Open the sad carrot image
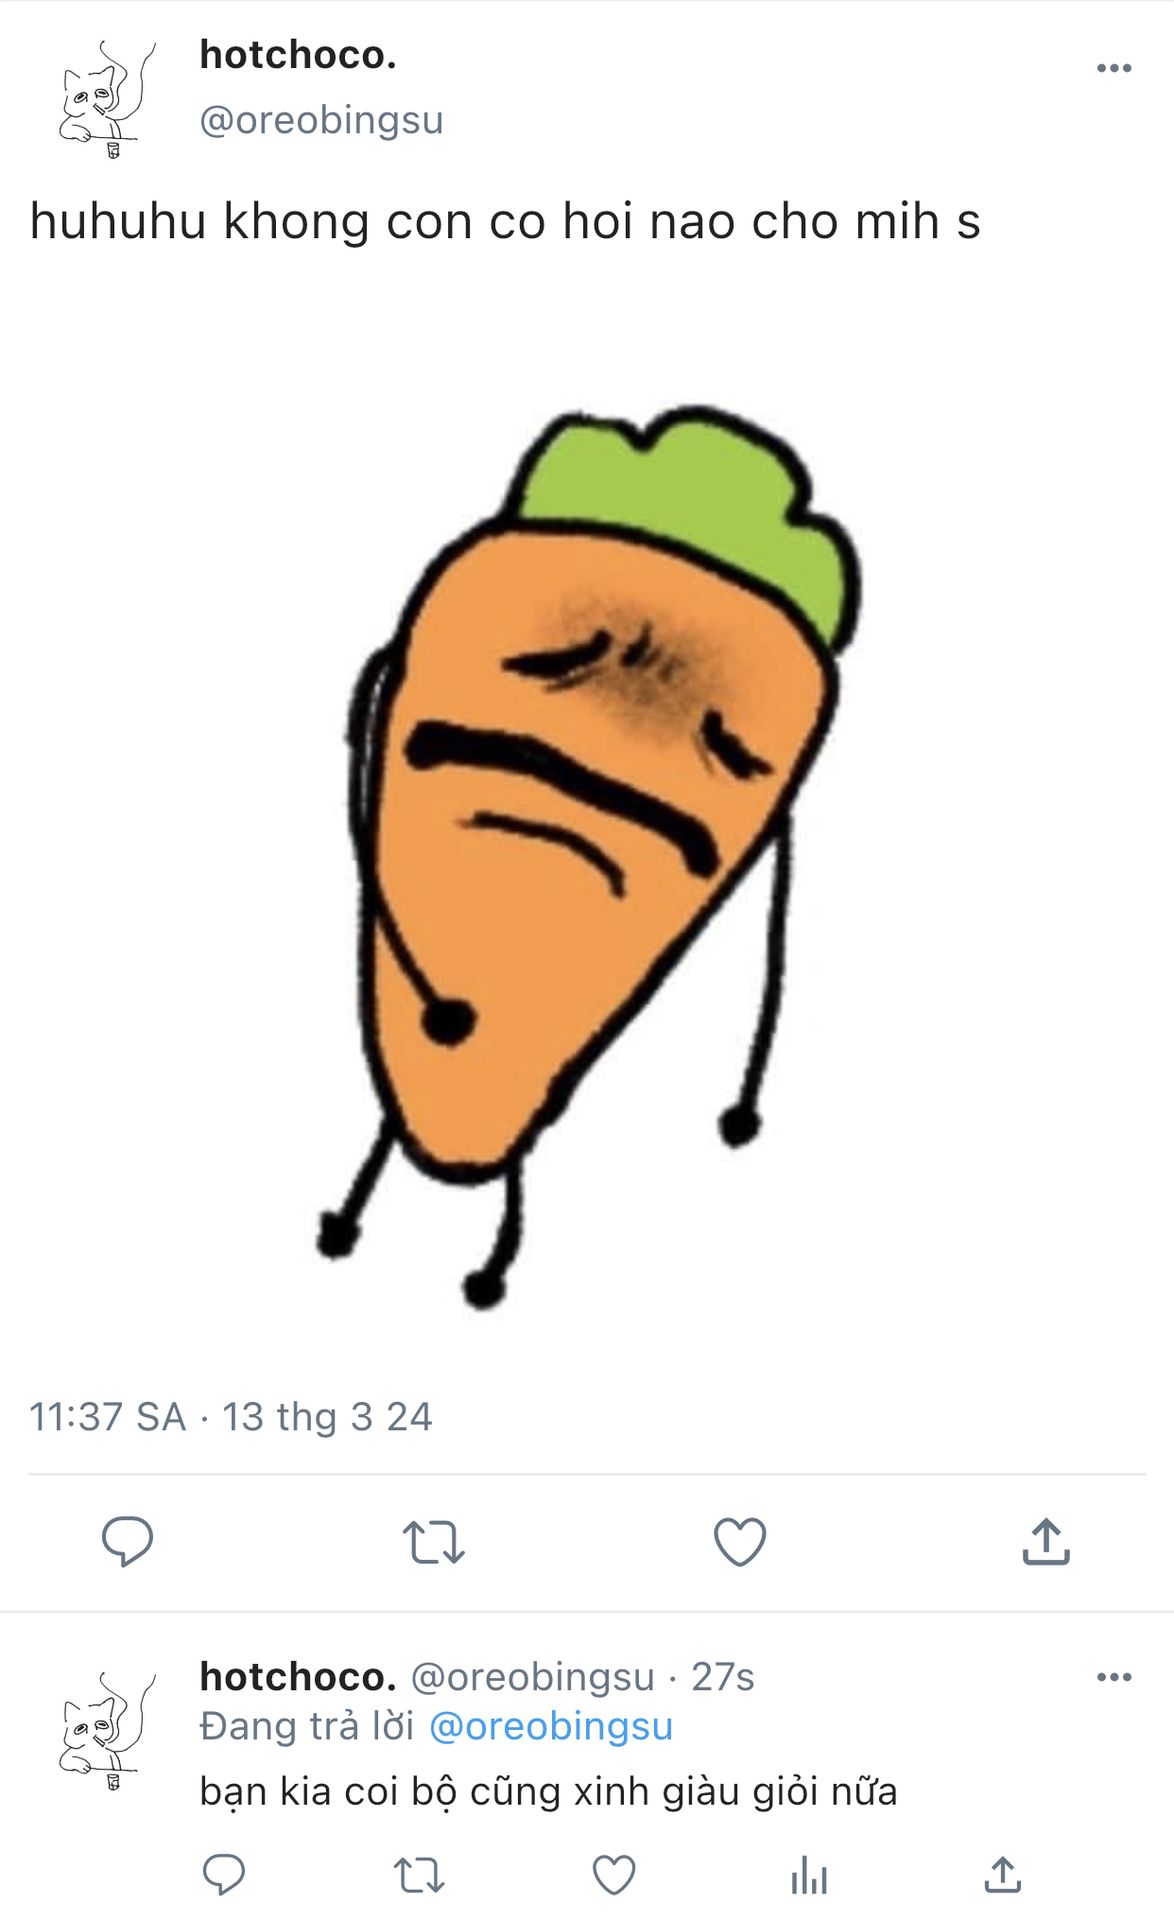 tap(588, 857)
